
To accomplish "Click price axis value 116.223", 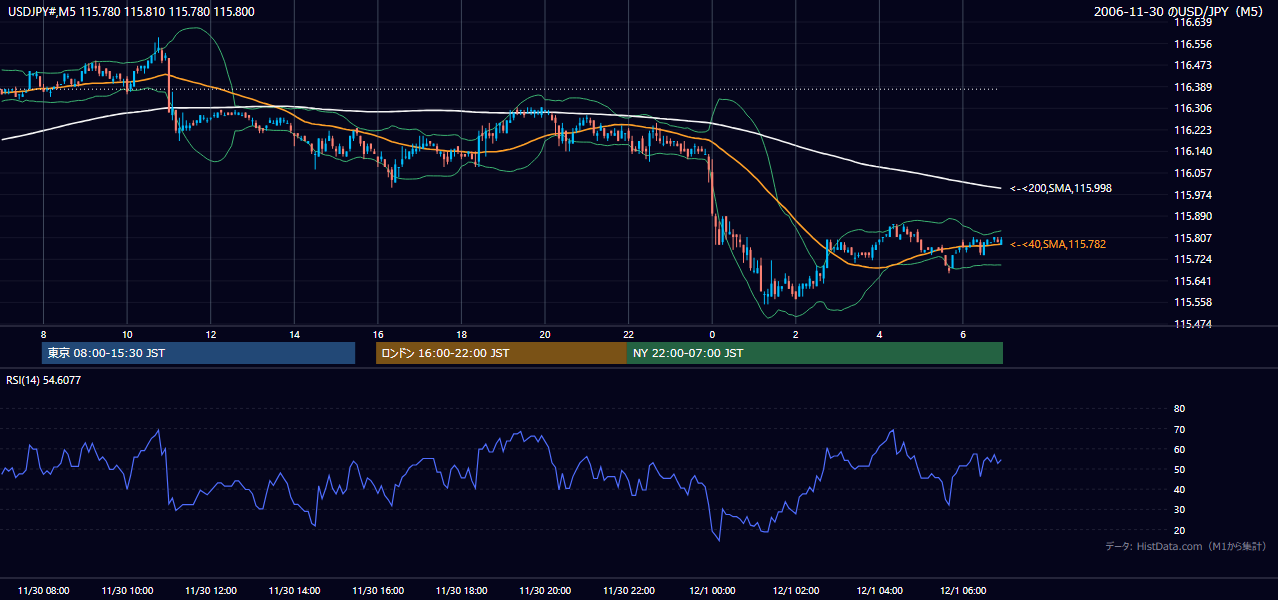I will coord(1192,130).
